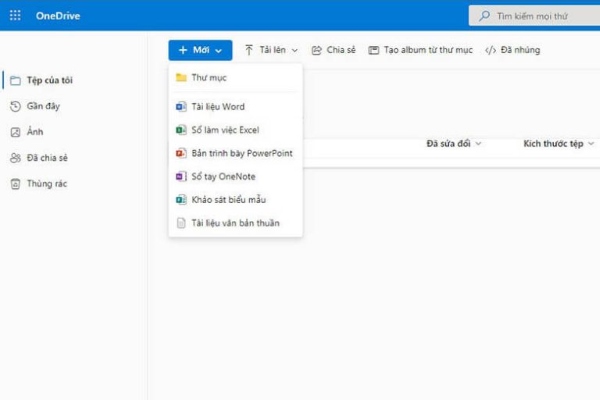Click the Thùng rác trash icon
This screenshot has width=600, height=400.
pos(15,184)
